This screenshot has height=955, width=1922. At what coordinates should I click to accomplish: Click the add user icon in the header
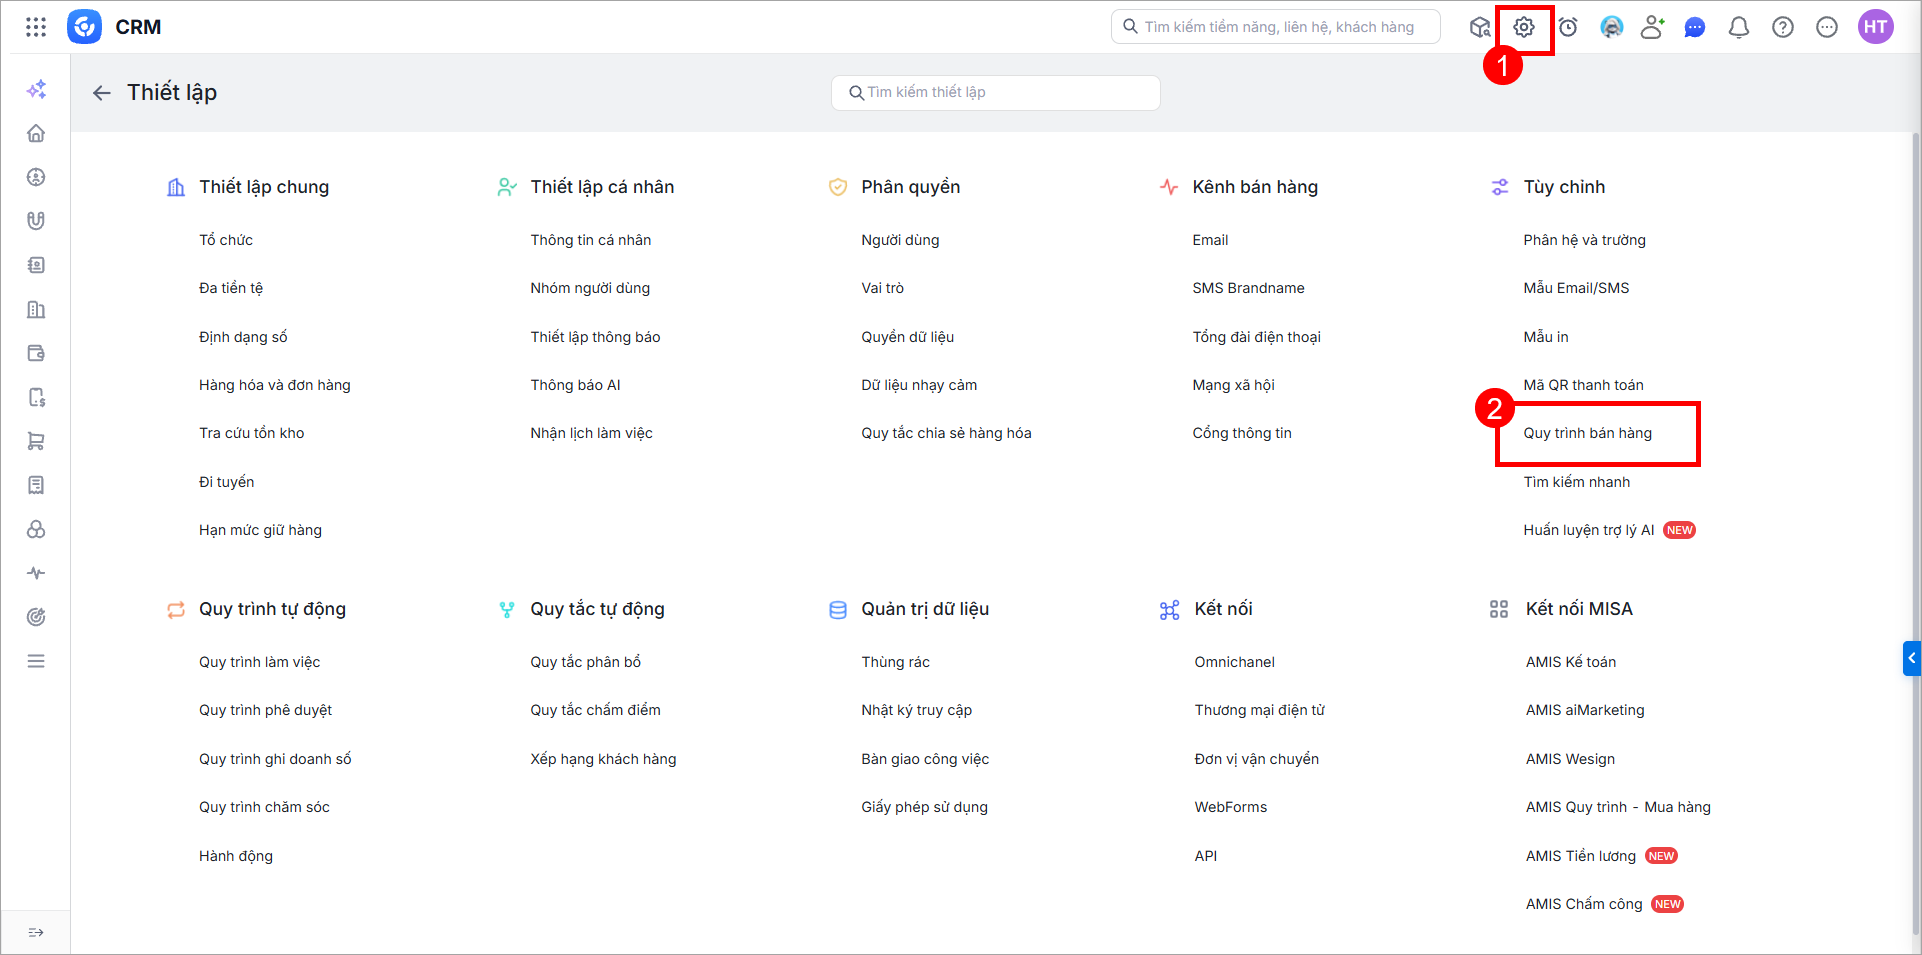click(x=1653, y=27)
